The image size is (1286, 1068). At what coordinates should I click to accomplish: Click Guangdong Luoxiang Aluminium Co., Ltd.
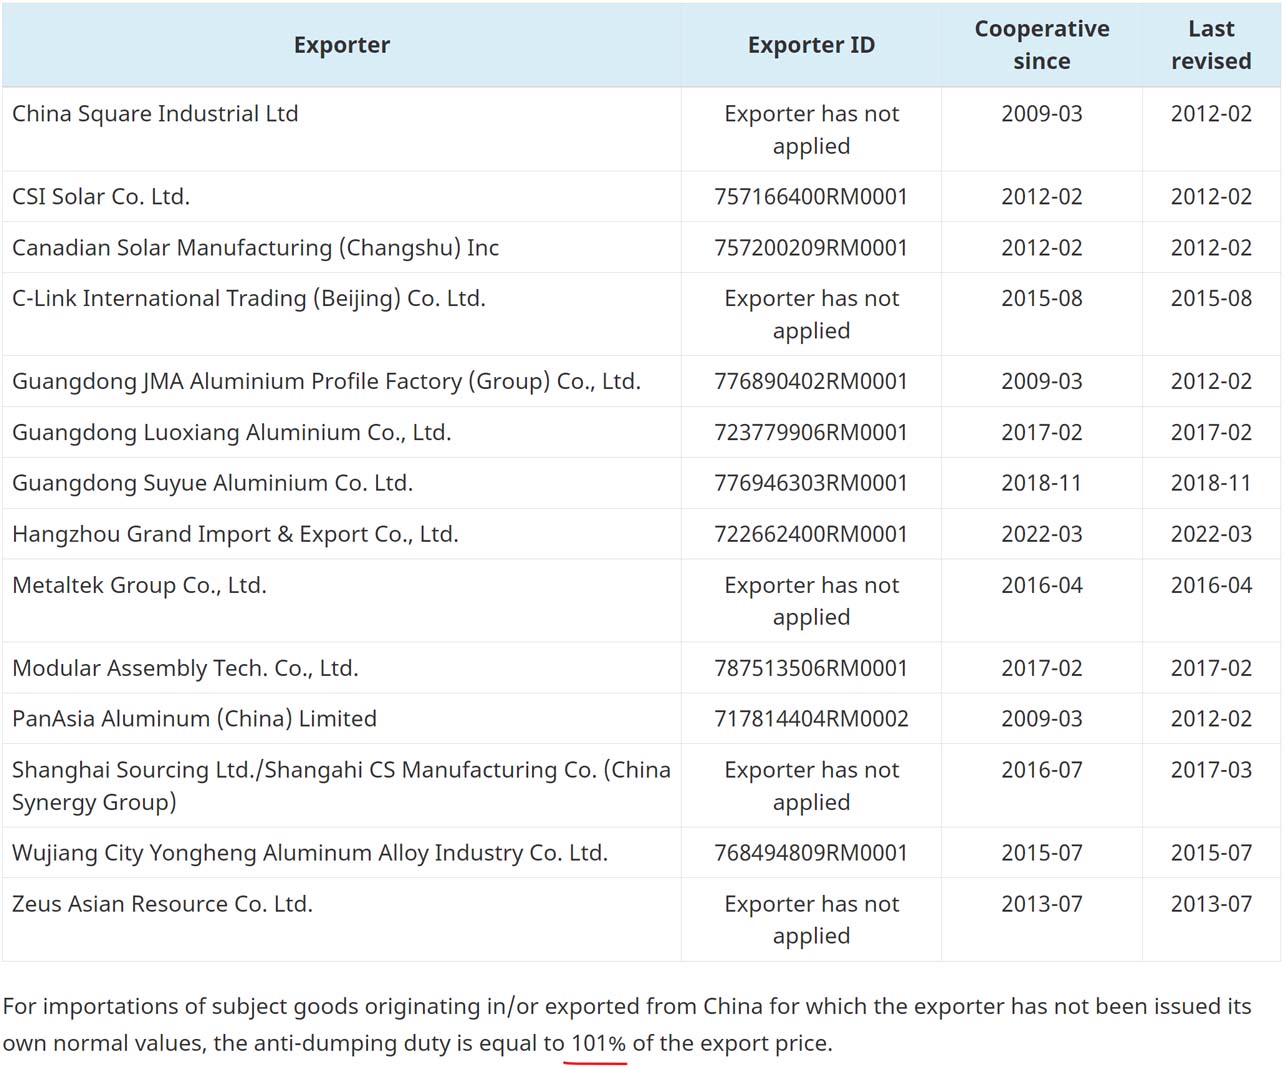point(232,433)
